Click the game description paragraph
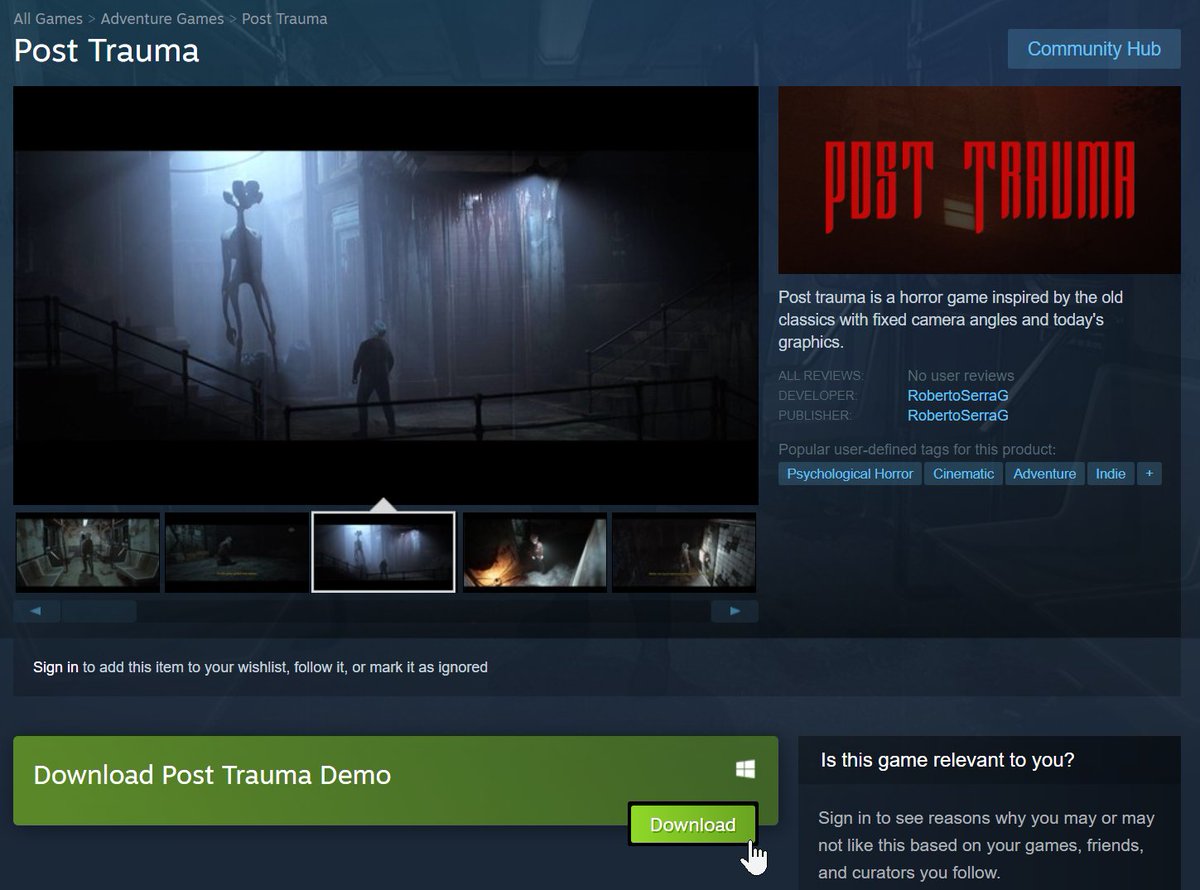1200x890 pixels. point(950,320)
